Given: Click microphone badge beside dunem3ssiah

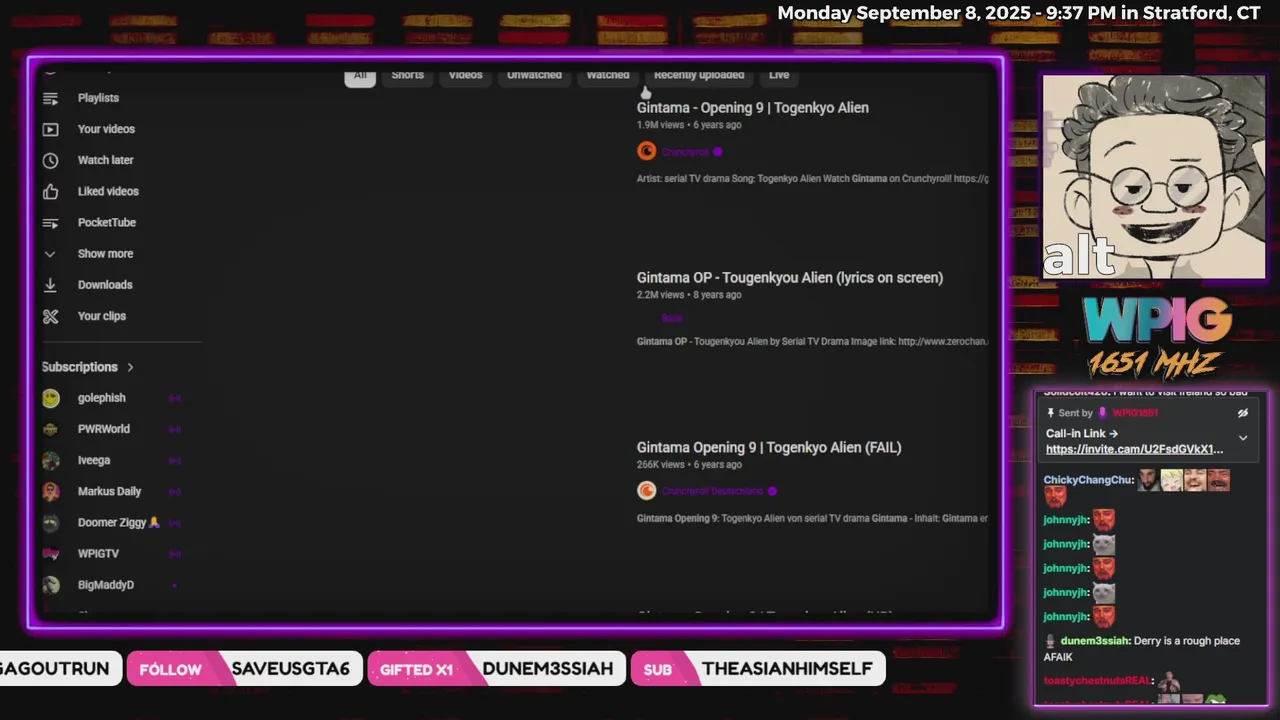Looking at the screenshot, I should pos(1050,641).
